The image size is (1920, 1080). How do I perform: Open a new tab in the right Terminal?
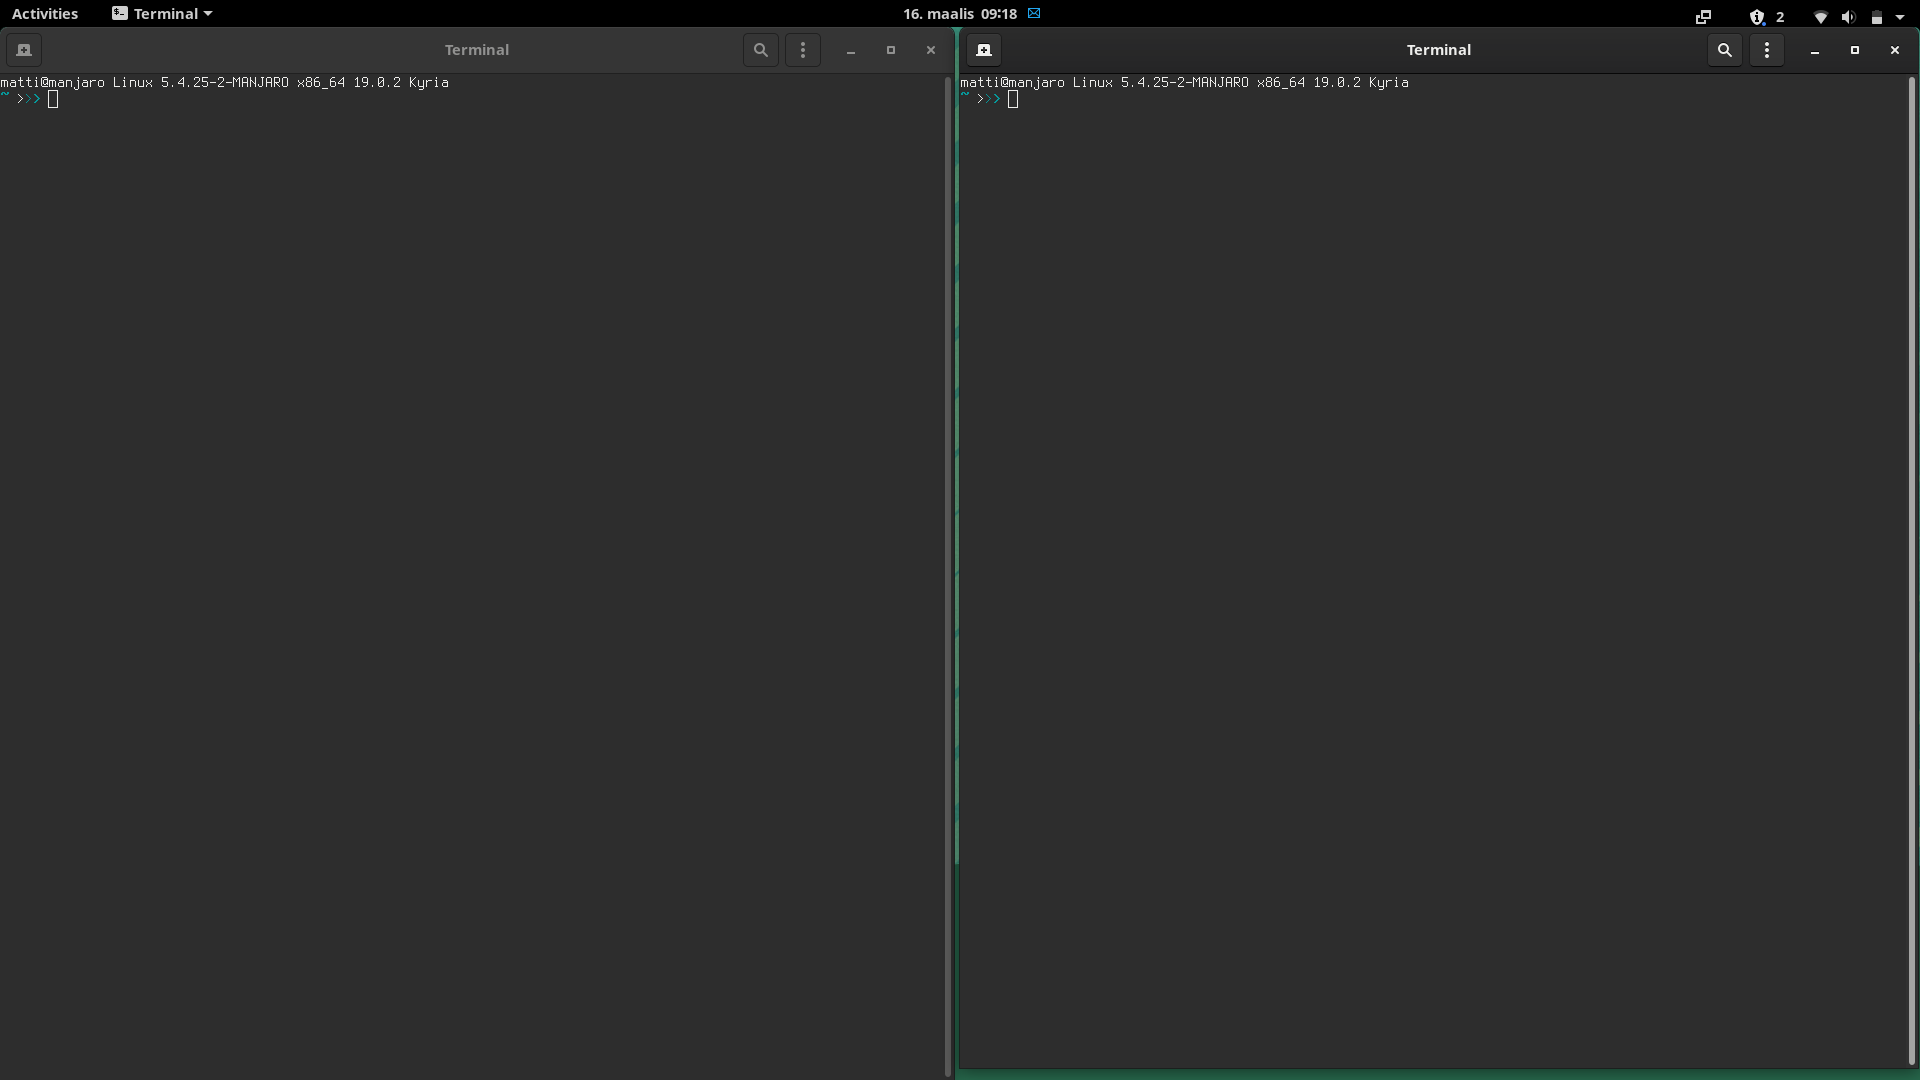[x=983, y=50]
